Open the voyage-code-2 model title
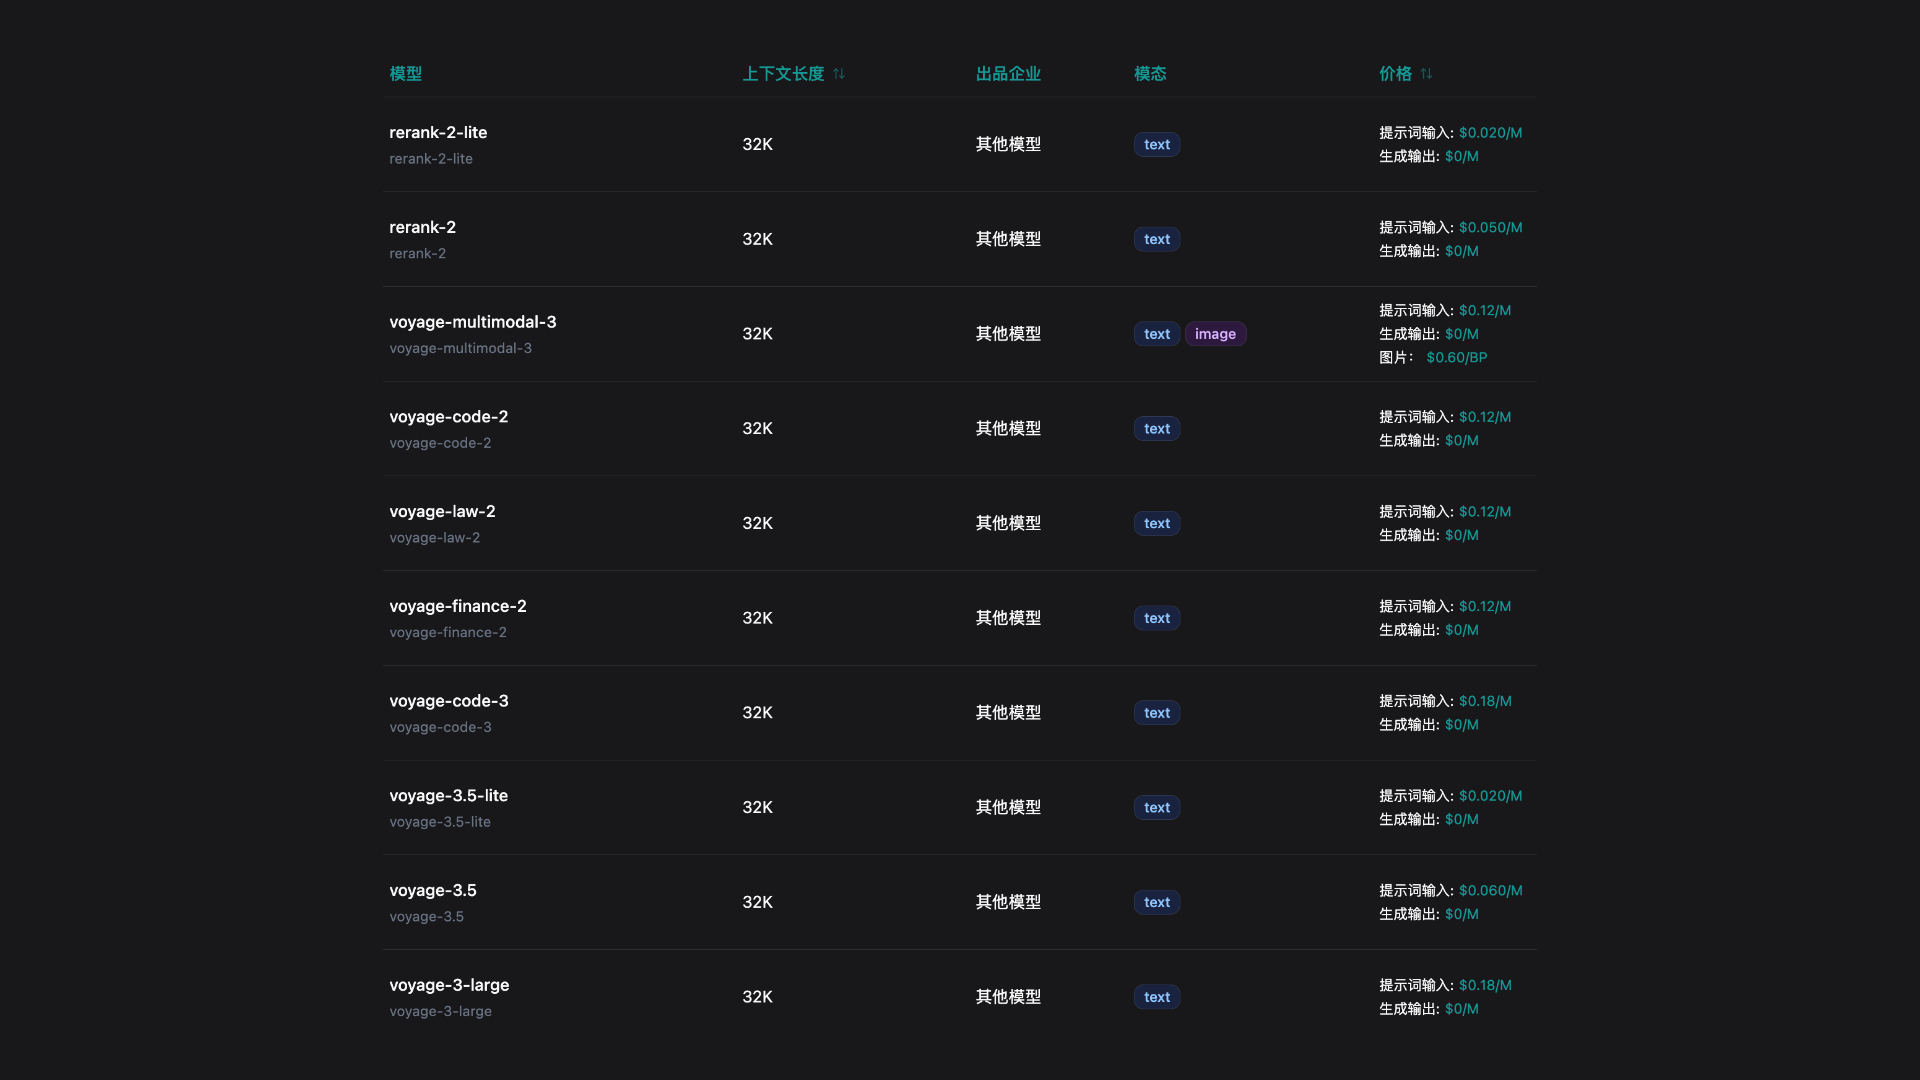Screen dimensions: 1920x1080 [448, 417]
